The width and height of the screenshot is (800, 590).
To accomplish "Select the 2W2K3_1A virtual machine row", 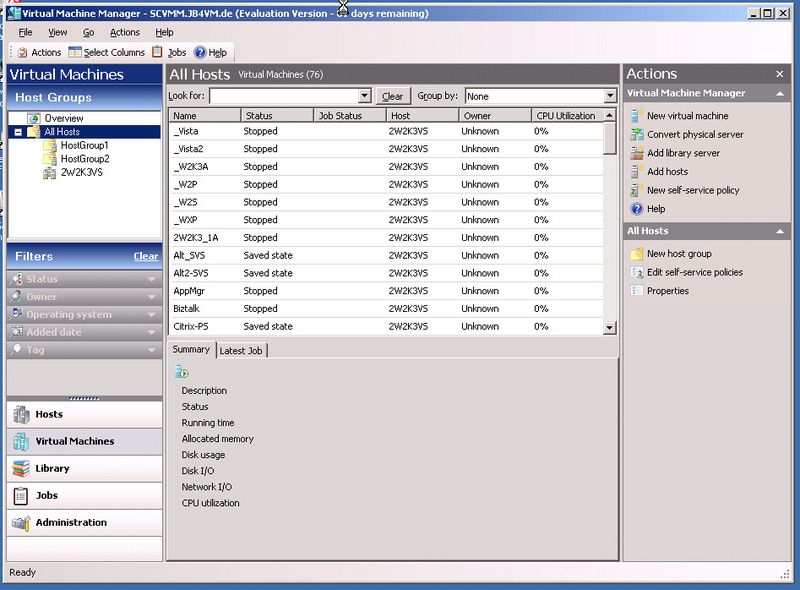I will click(x=386, y=238).
